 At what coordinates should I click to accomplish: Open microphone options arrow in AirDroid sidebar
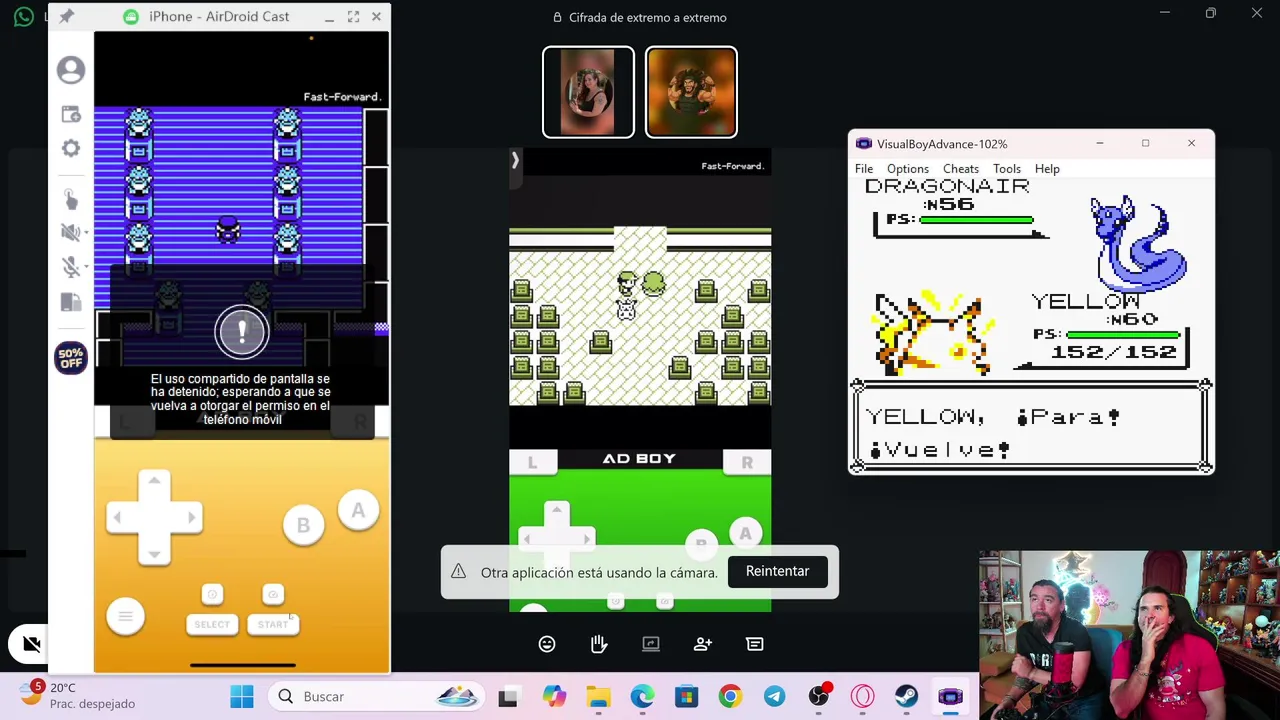pyautogui.click(x=86, y=268)
